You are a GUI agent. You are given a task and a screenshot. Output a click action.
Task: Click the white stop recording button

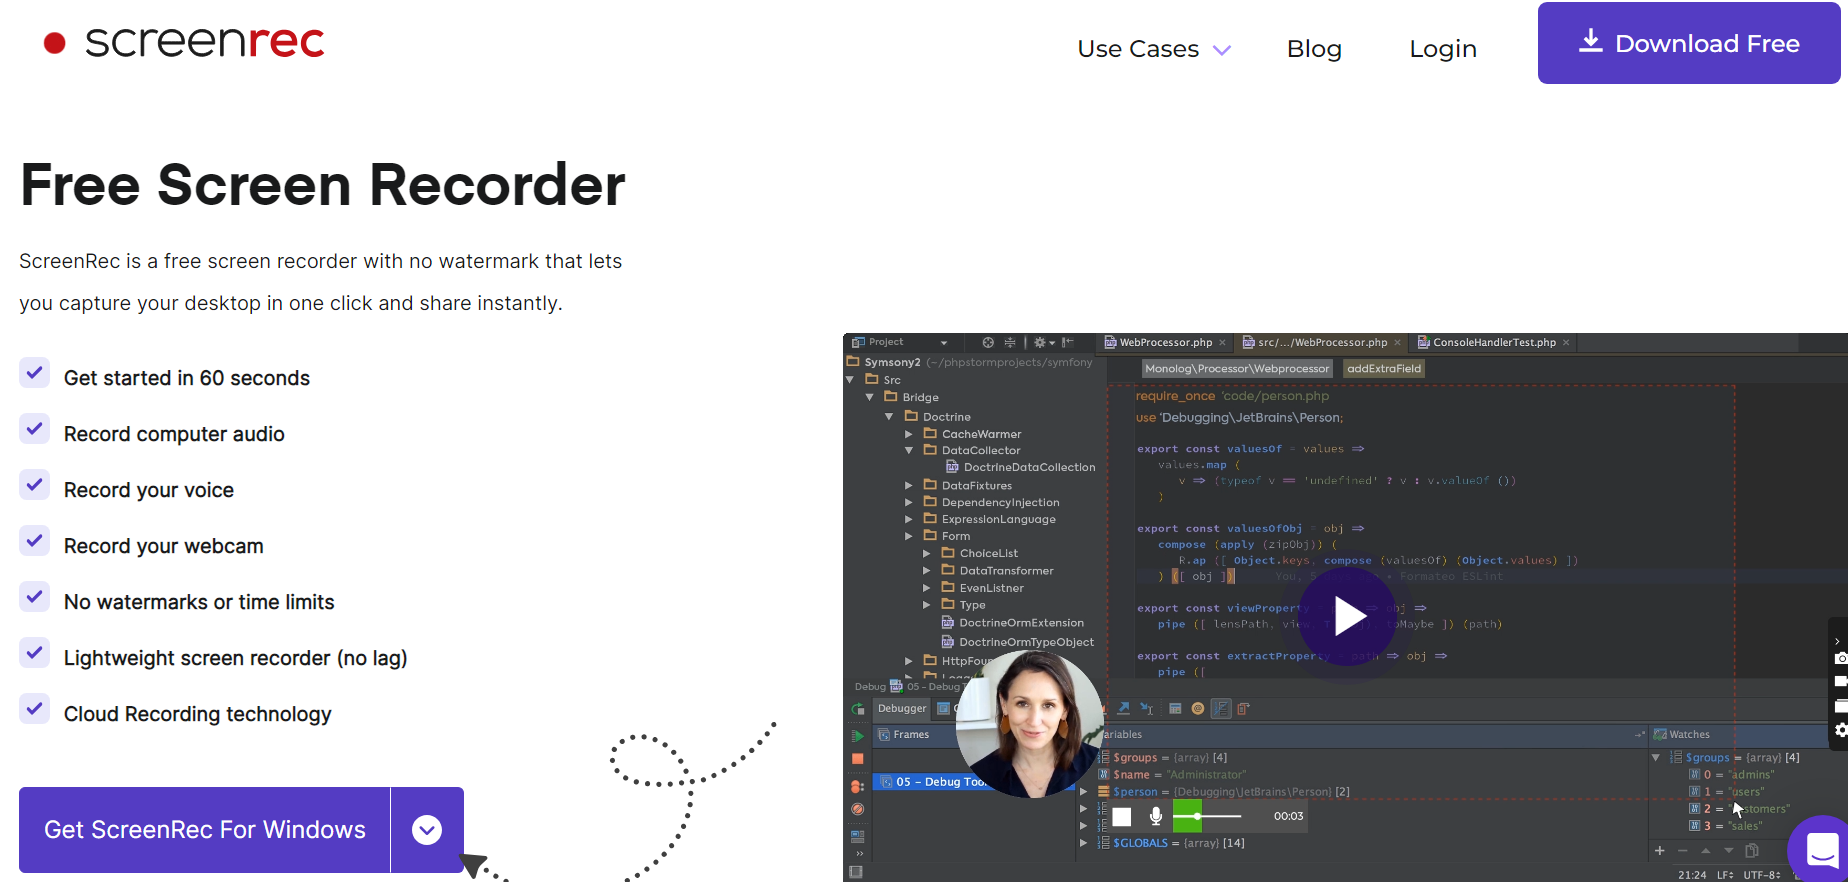[1122, 817]
